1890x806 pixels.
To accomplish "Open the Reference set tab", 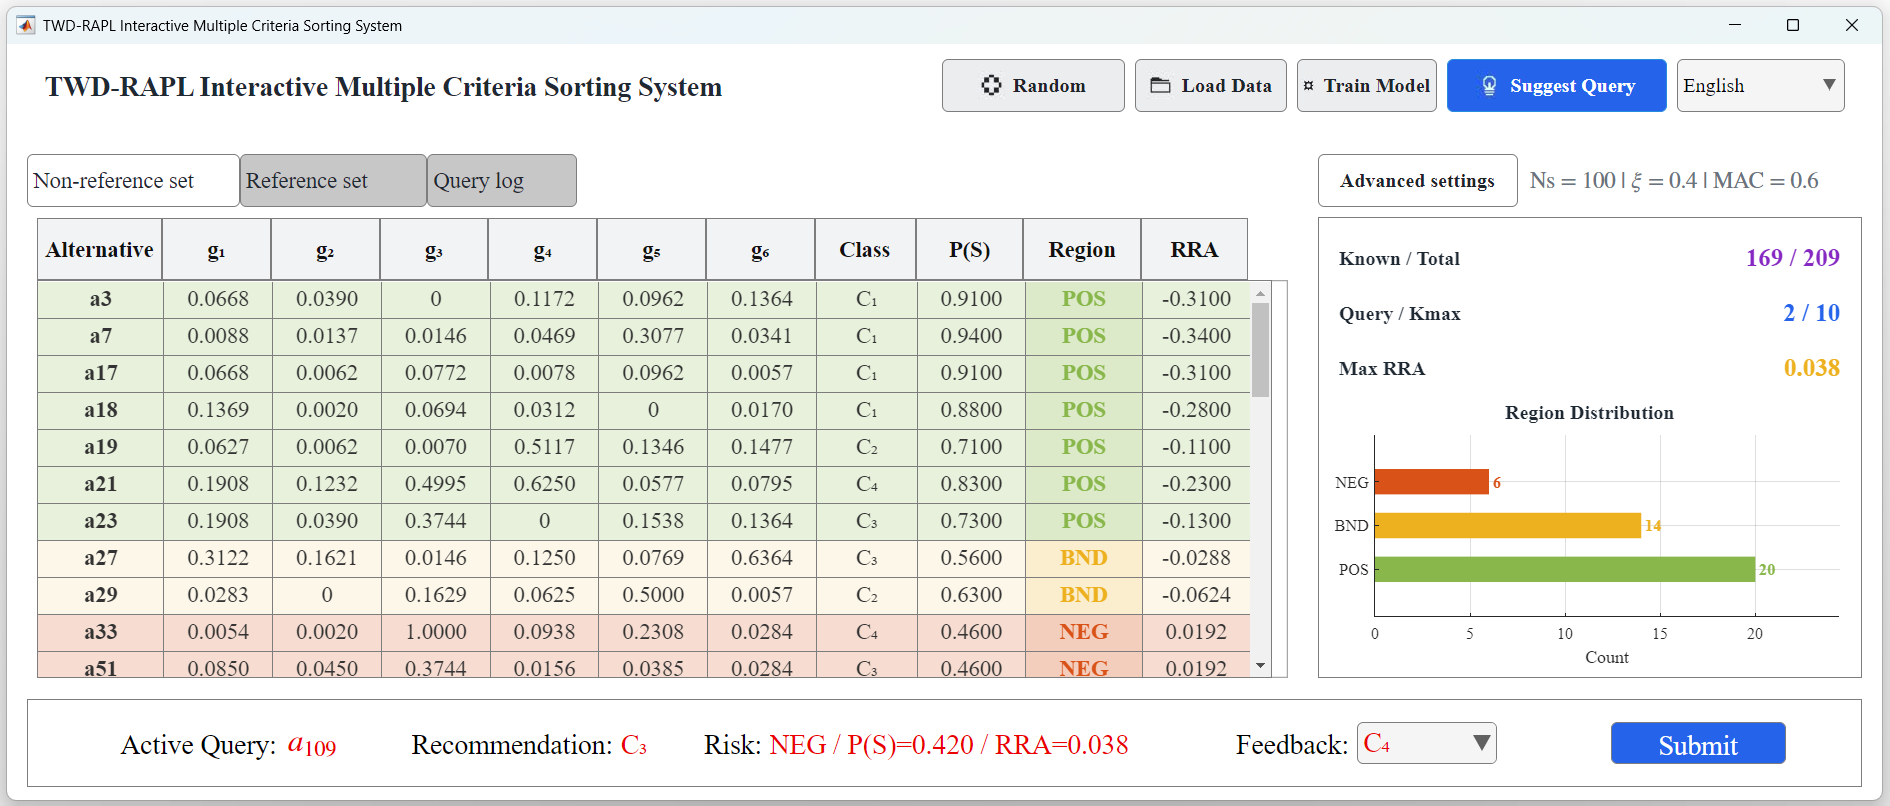I will point(333,180).
